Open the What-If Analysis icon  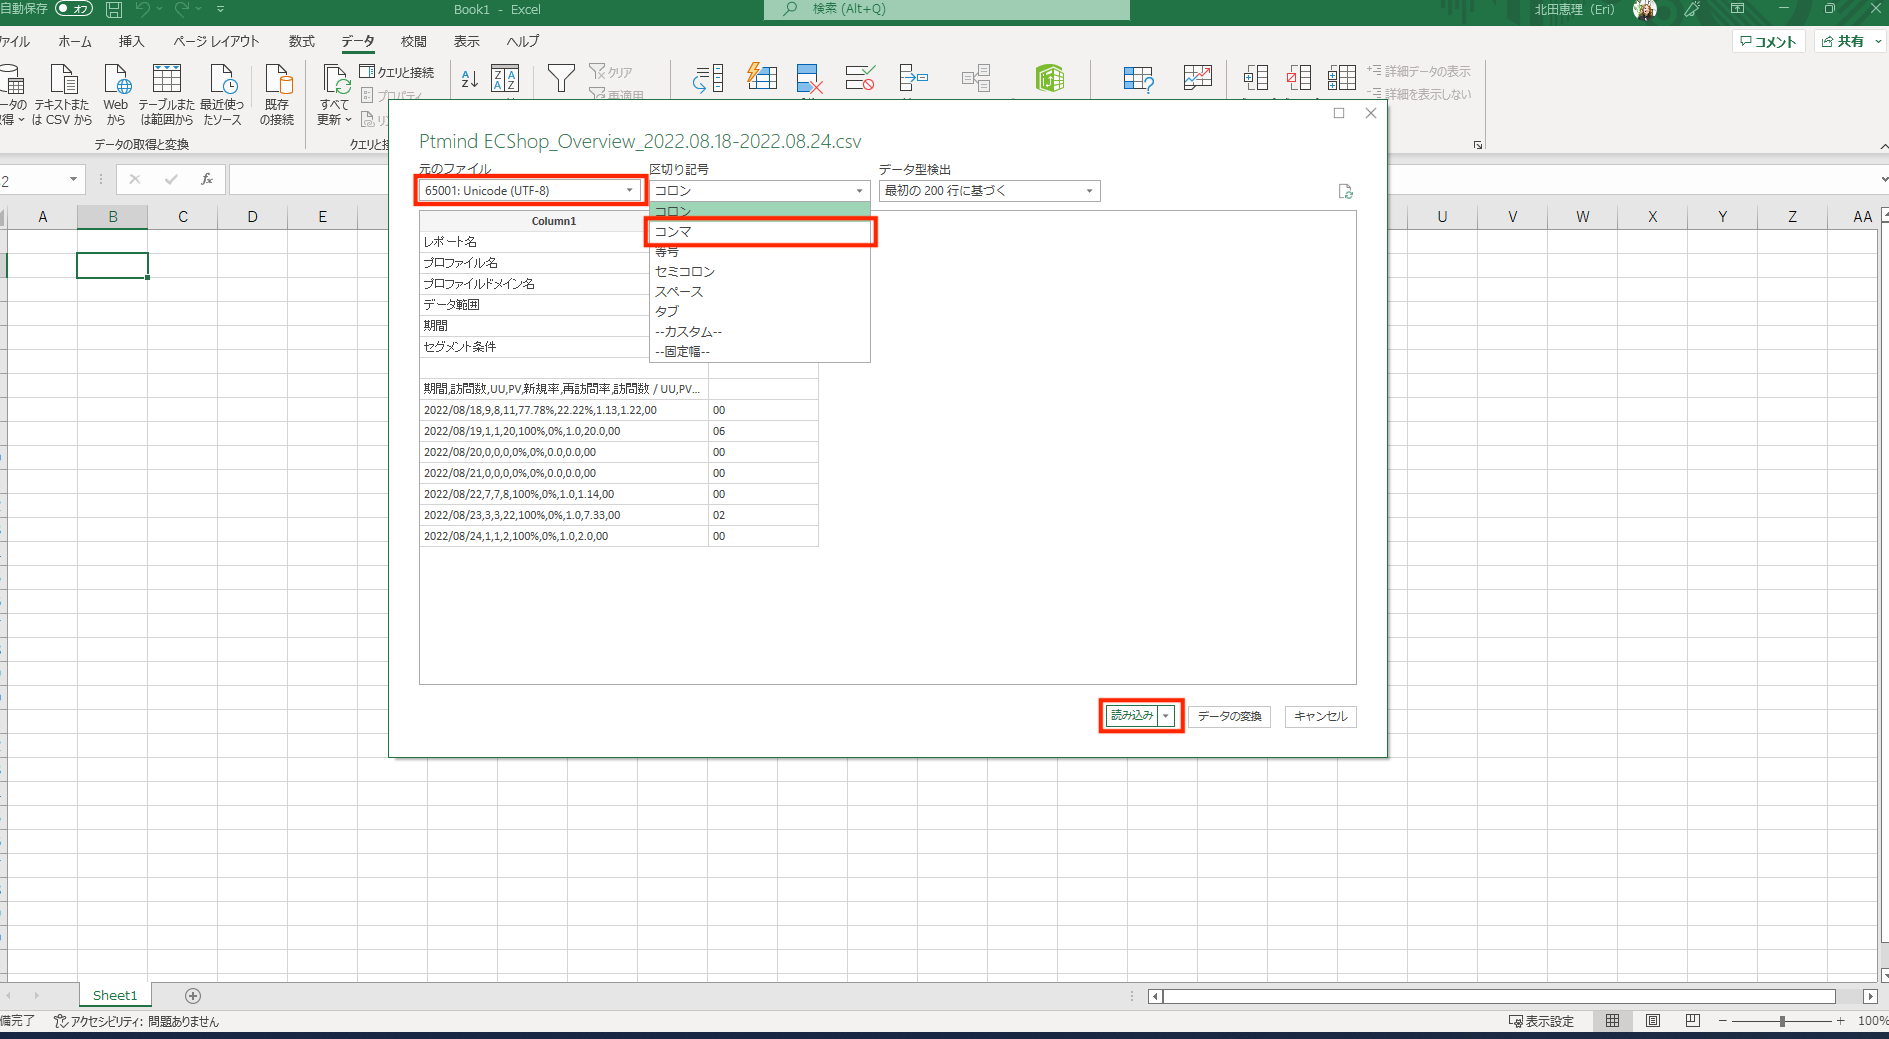click(1138, 79)
